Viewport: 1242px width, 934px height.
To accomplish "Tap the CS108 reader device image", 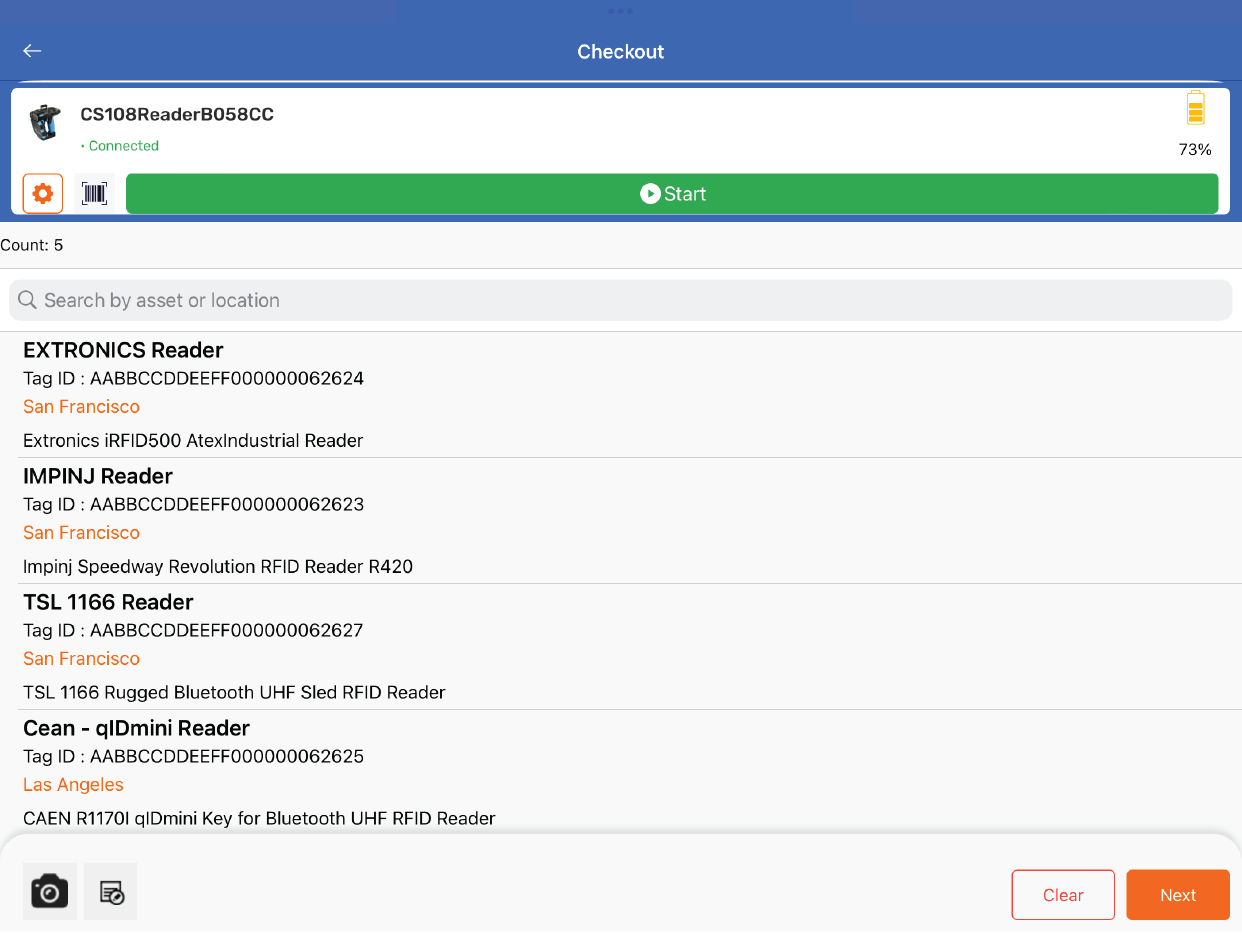I will [45, 123].
